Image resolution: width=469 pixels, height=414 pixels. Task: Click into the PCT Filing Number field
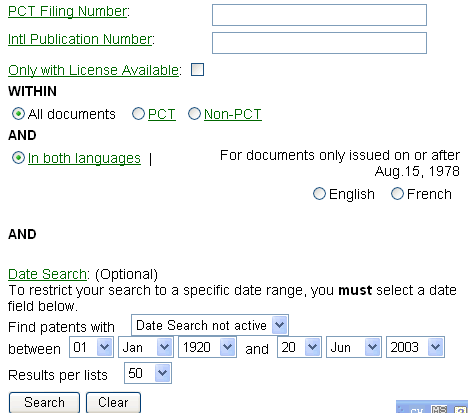[x=319, y=15]
